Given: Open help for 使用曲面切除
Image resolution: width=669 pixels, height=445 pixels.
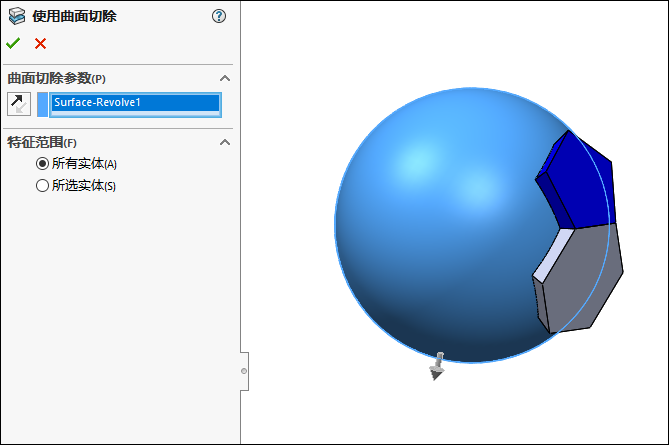Looking at the screenshot, I should coord(219,16).
